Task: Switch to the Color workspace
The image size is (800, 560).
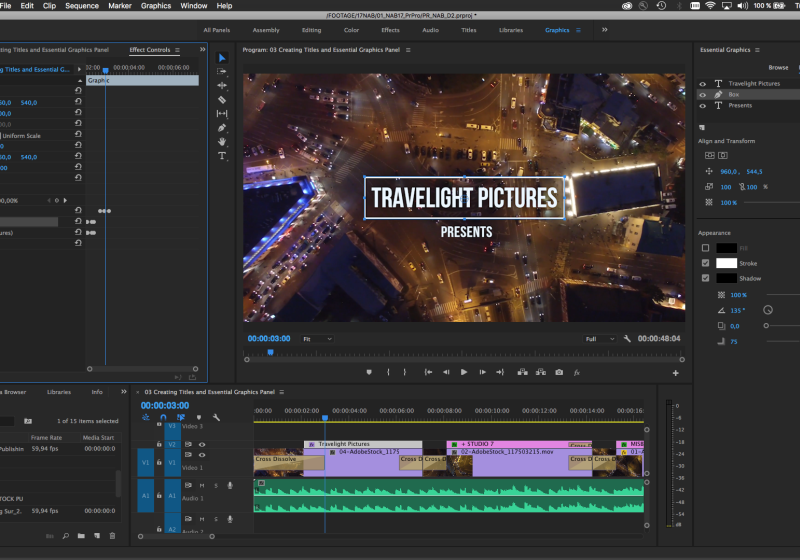Action: (x=352, y=30)
